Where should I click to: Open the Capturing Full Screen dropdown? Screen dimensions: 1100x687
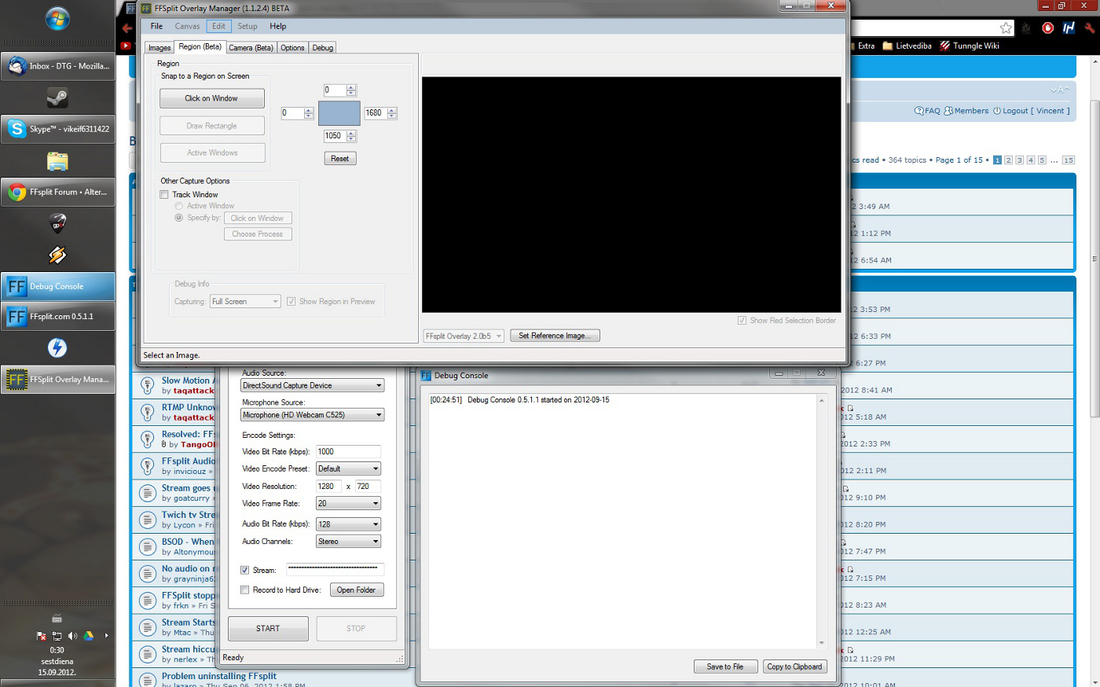245,301
